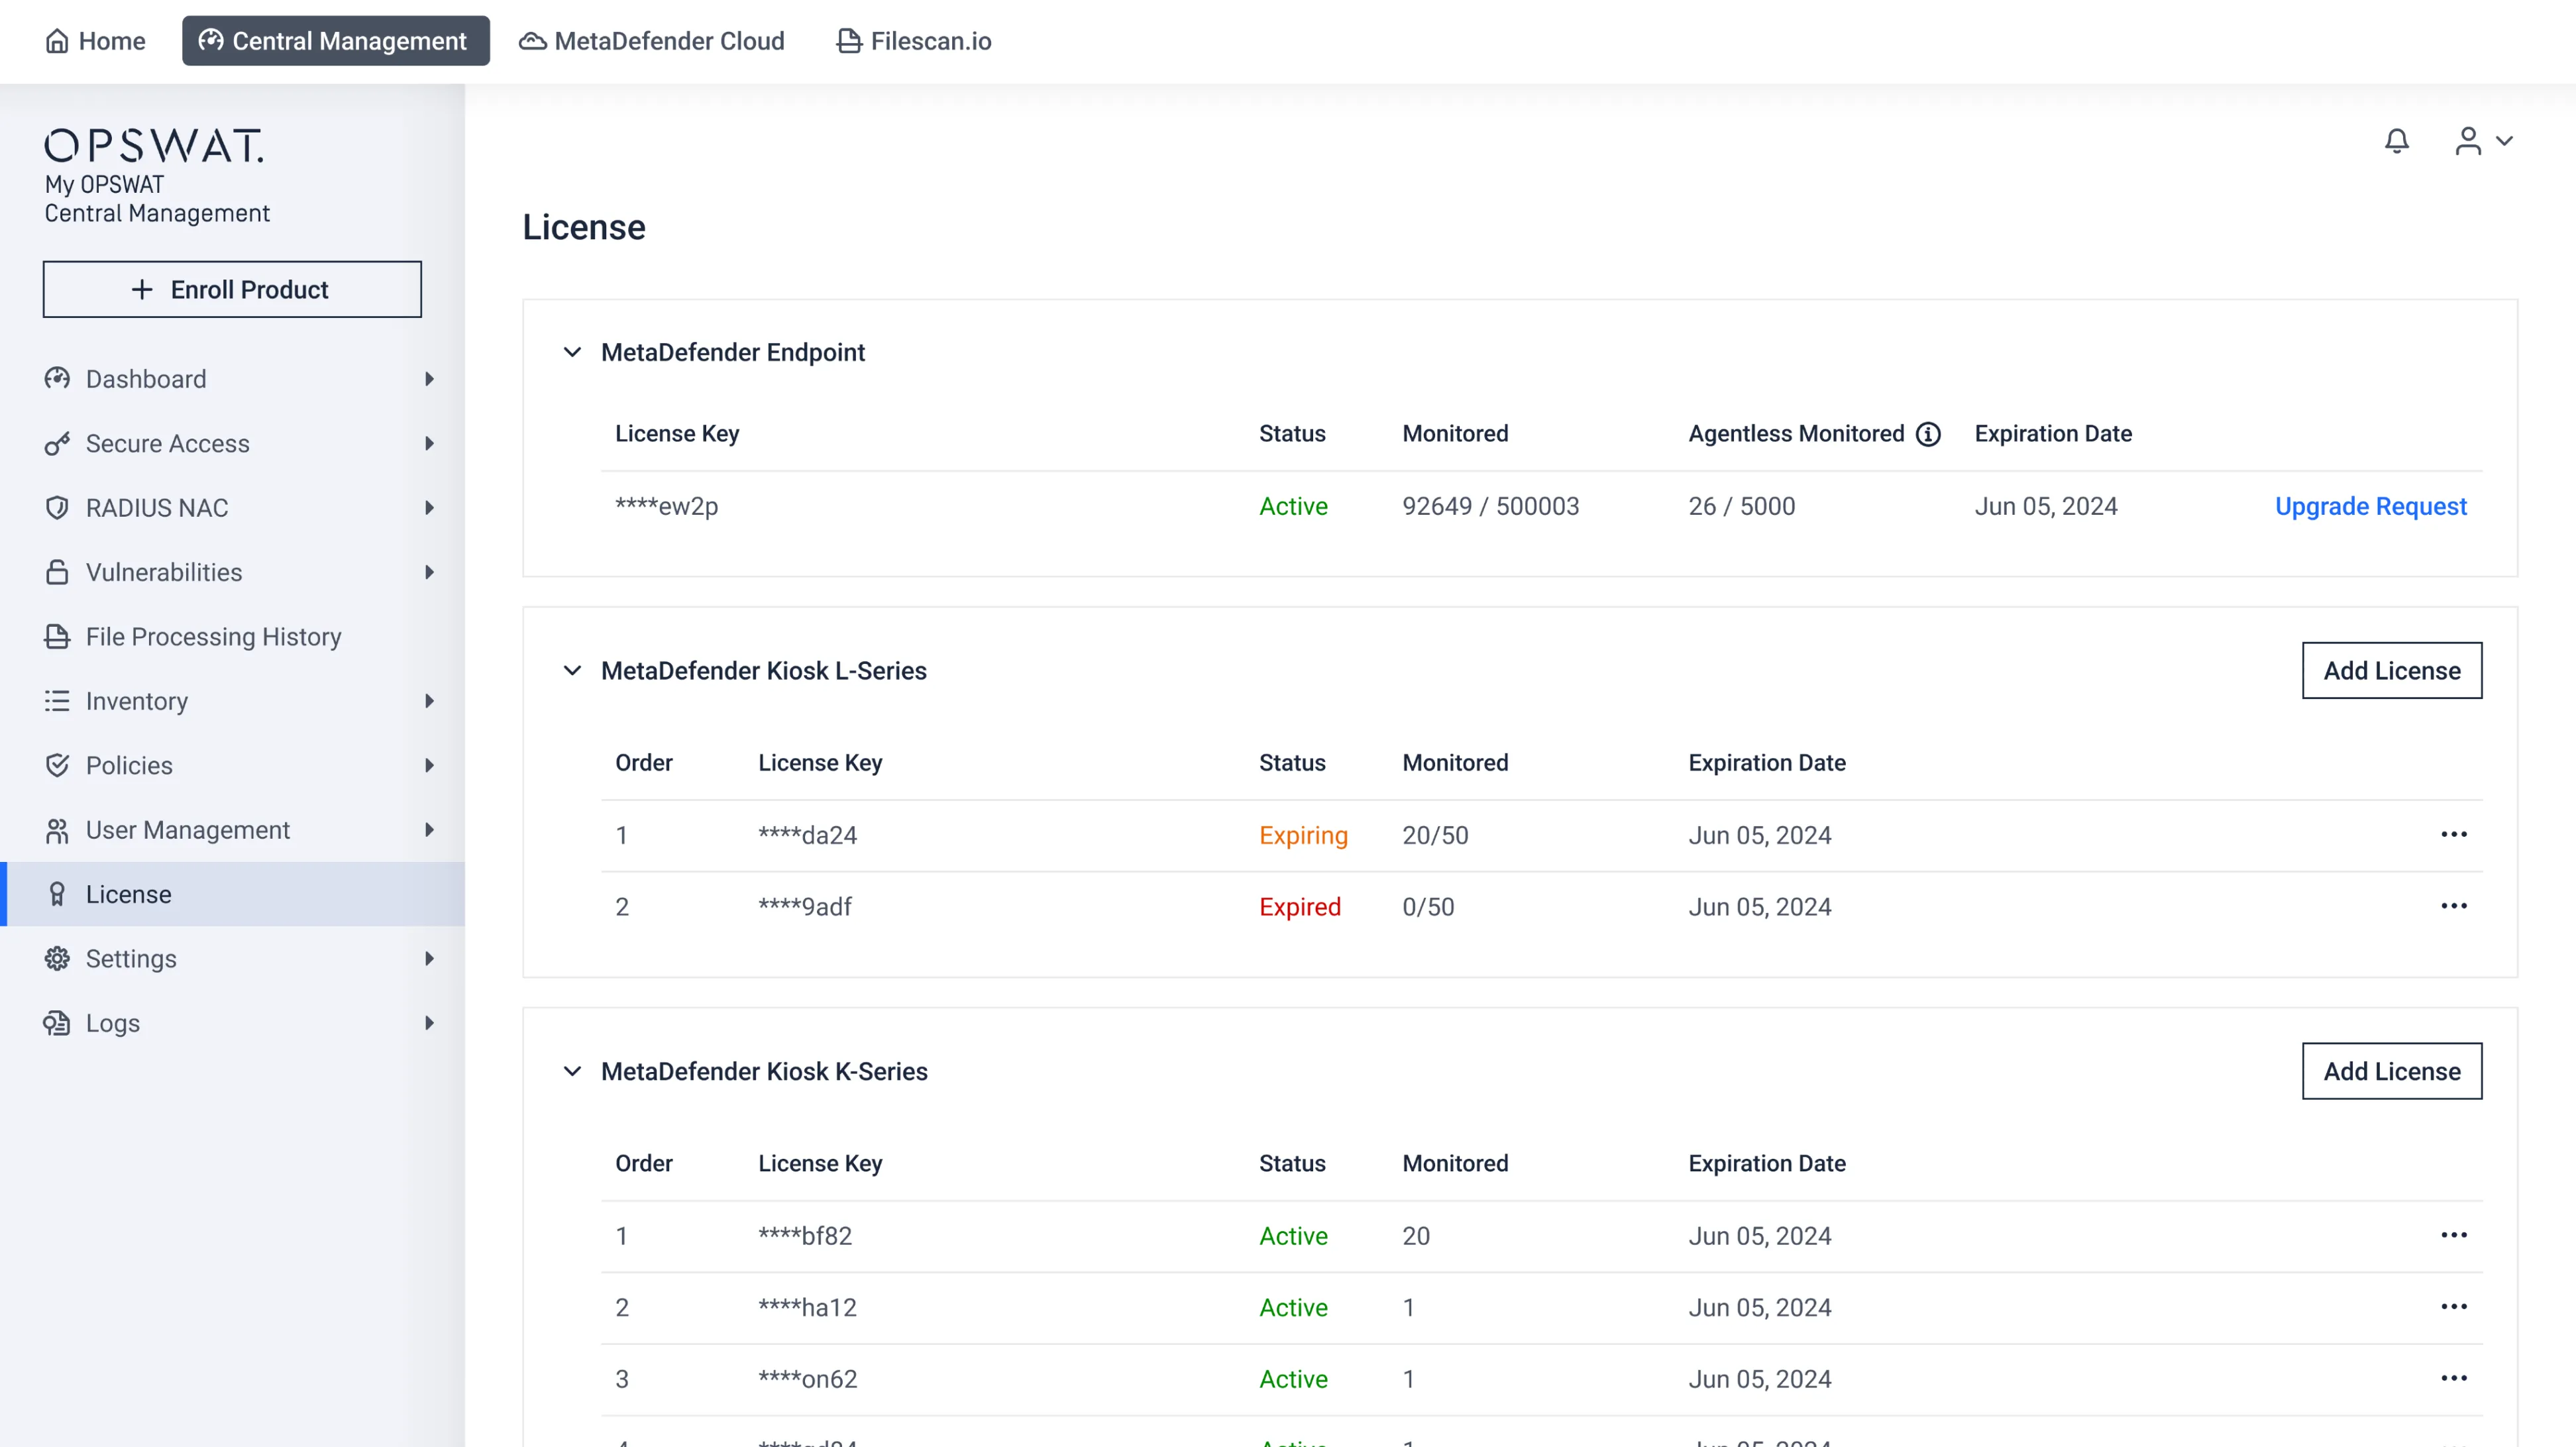2576x1447 pixels.
Task: Switch to the MetaDefender Cloud tab
Action: 652,41
